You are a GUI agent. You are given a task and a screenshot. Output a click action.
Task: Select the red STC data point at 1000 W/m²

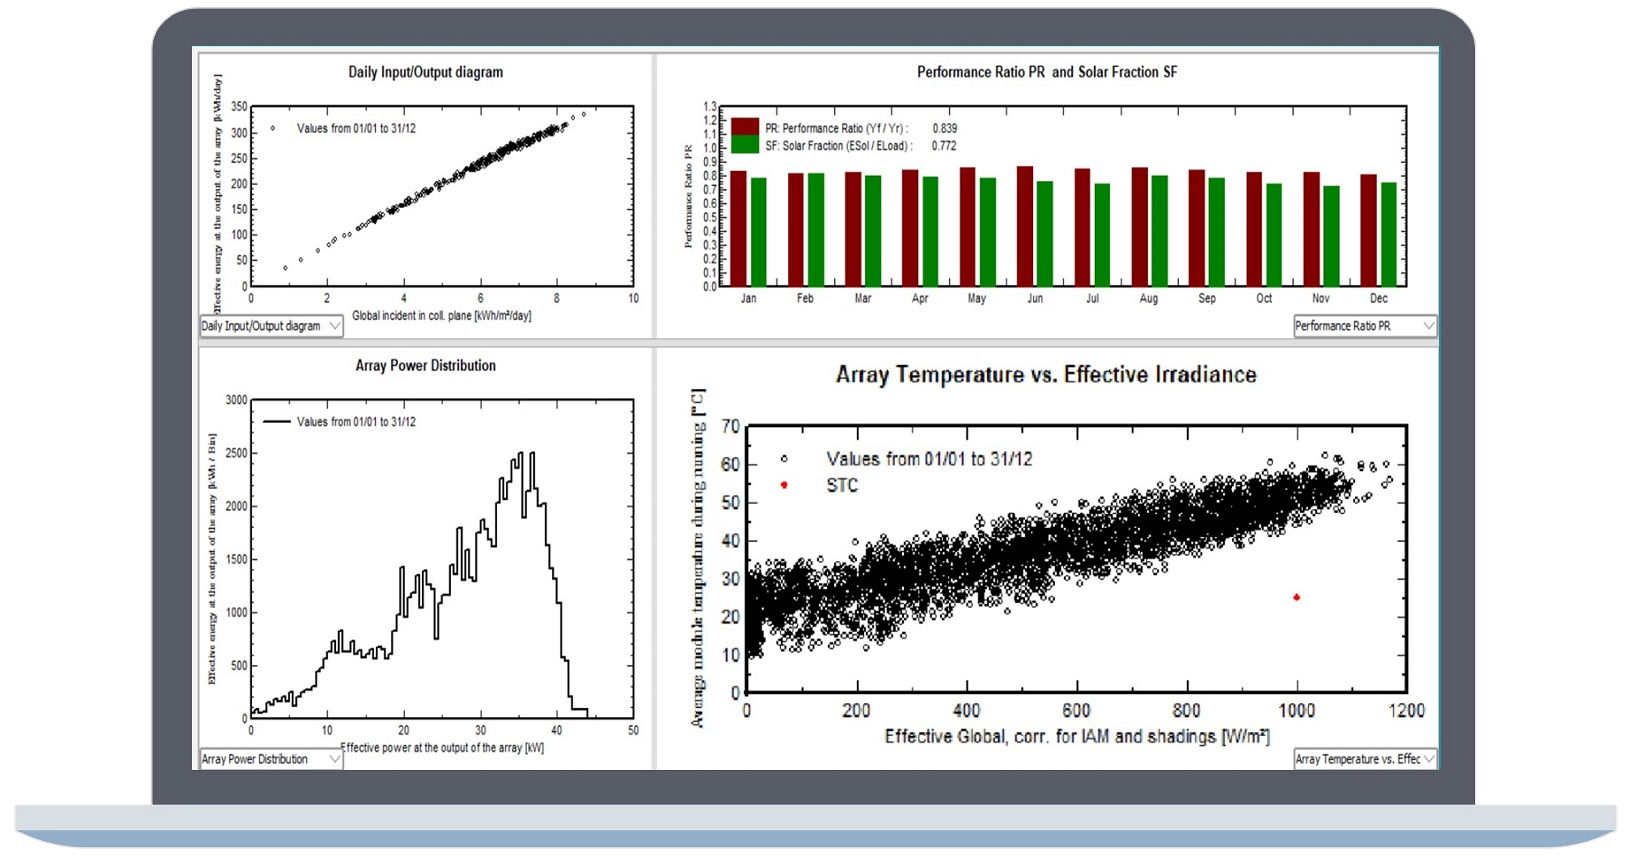[1297, 598]
